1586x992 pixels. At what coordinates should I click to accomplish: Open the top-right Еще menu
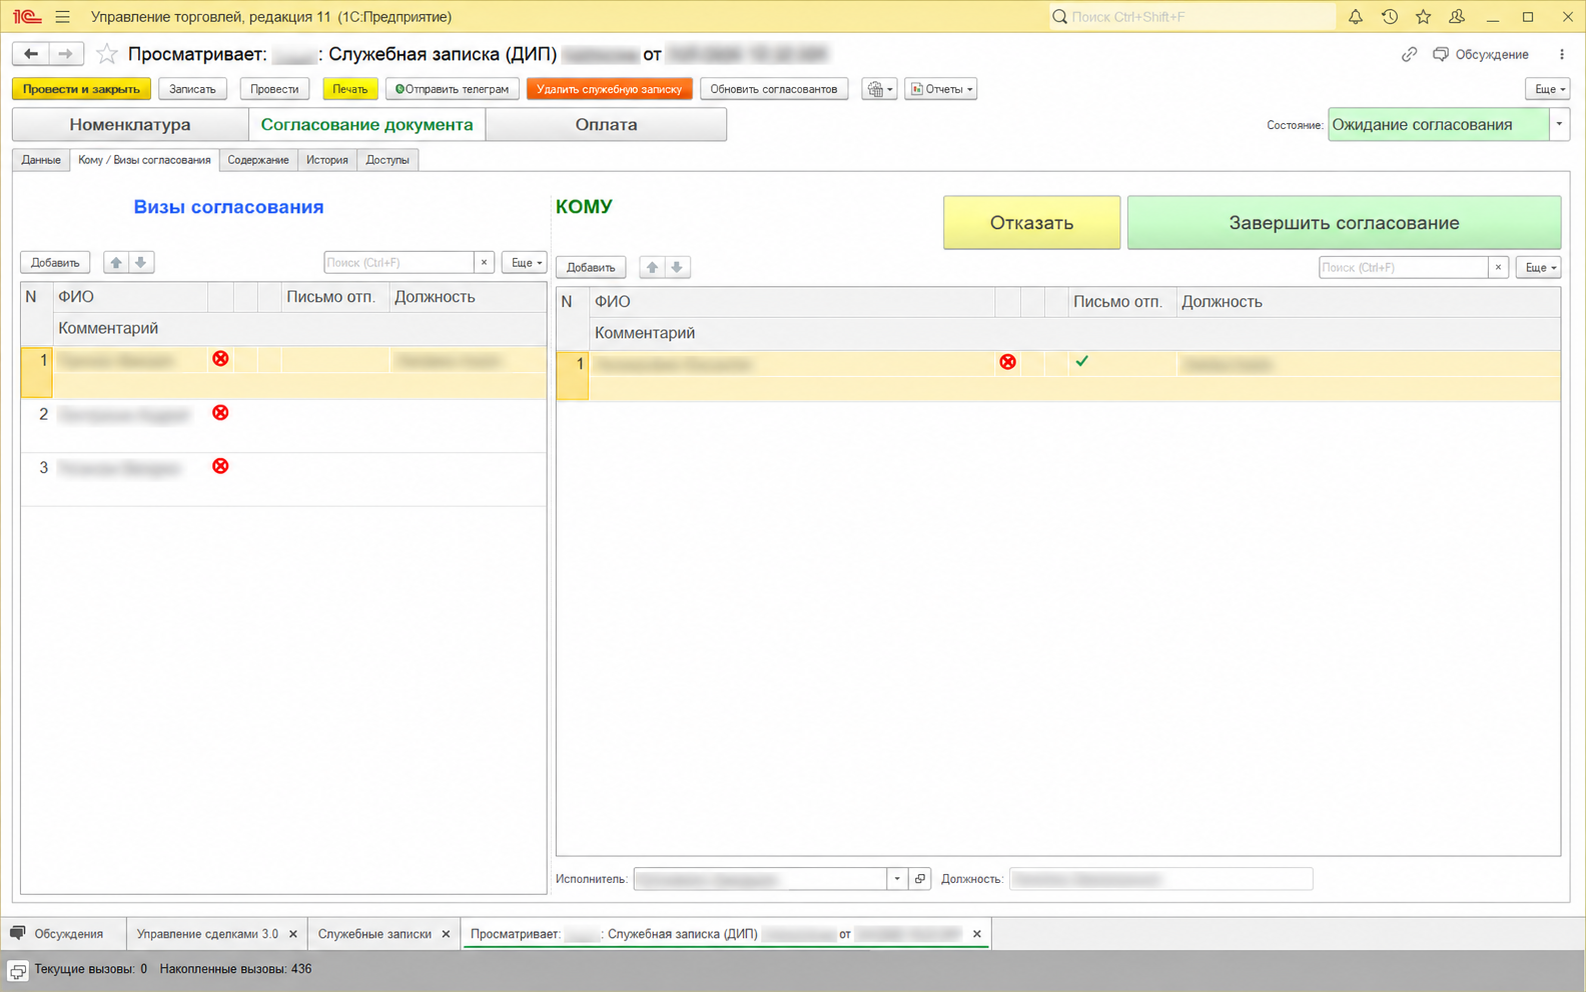(x=1549, y=89)
